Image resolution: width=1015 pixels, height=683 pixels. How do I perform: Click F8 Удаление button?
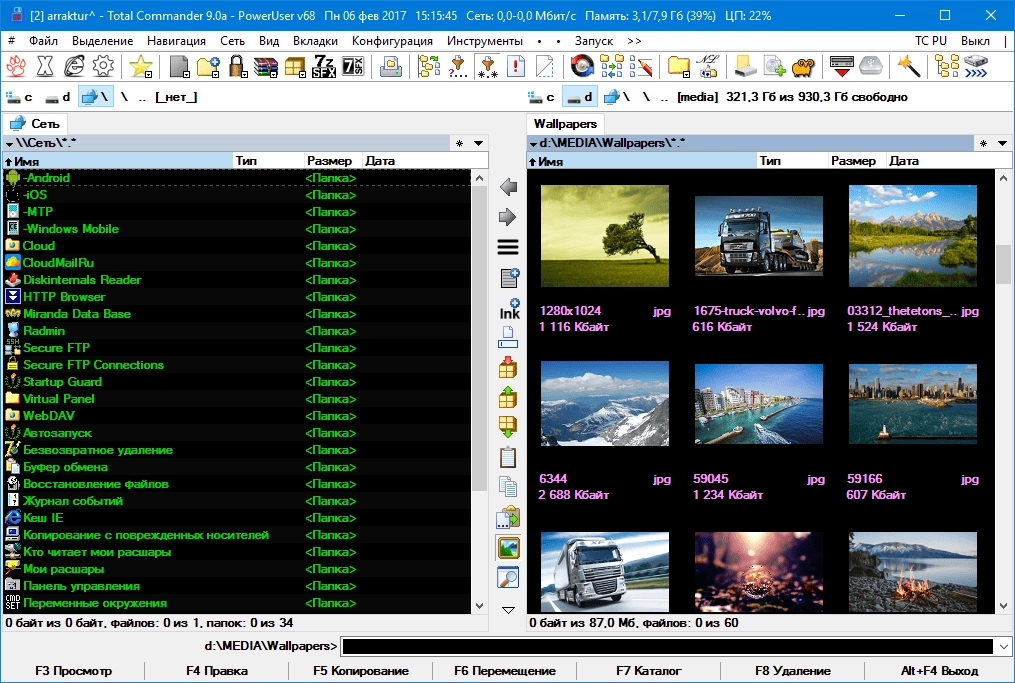coord(793,671)
